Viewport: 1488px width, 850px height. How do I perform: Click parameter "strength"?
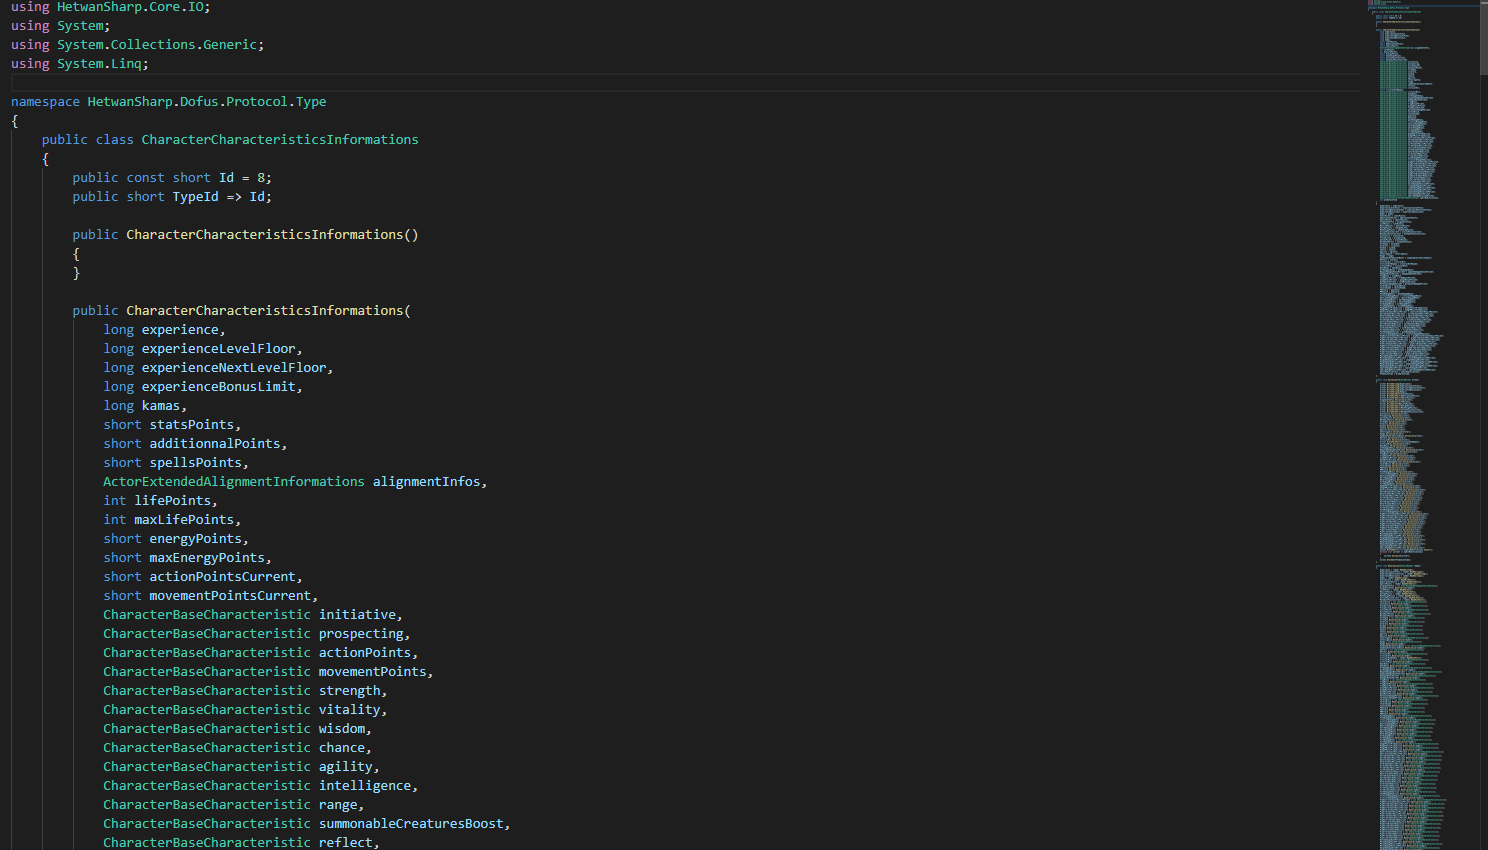pos(350,691)
